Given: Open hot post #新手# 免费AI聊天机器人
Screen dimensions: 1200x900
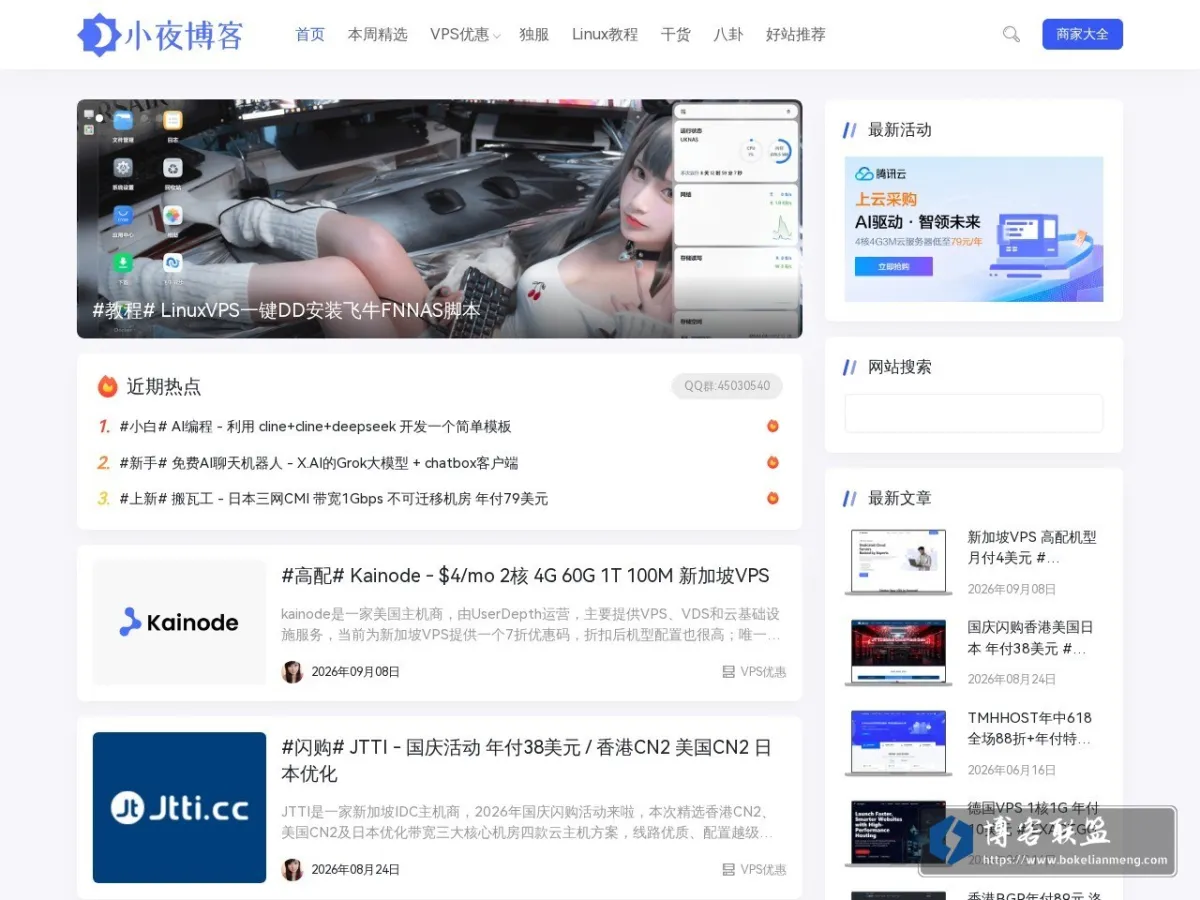Looking at the screenshot, I should tap(318, 462).
